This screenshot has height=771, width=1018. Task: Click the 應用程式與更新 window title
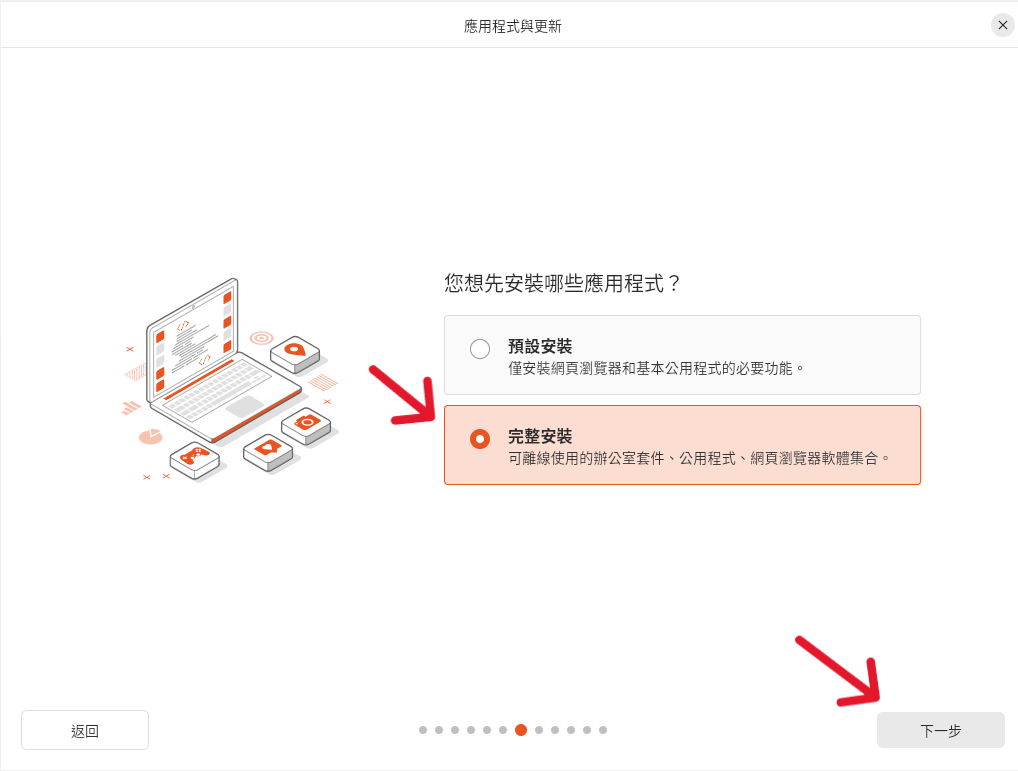tap(513, 26)
